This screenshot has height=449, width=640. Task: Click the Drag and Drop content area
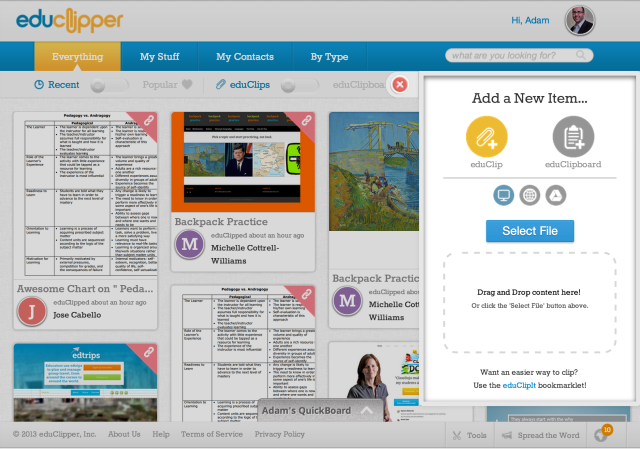tap(530, 302)
